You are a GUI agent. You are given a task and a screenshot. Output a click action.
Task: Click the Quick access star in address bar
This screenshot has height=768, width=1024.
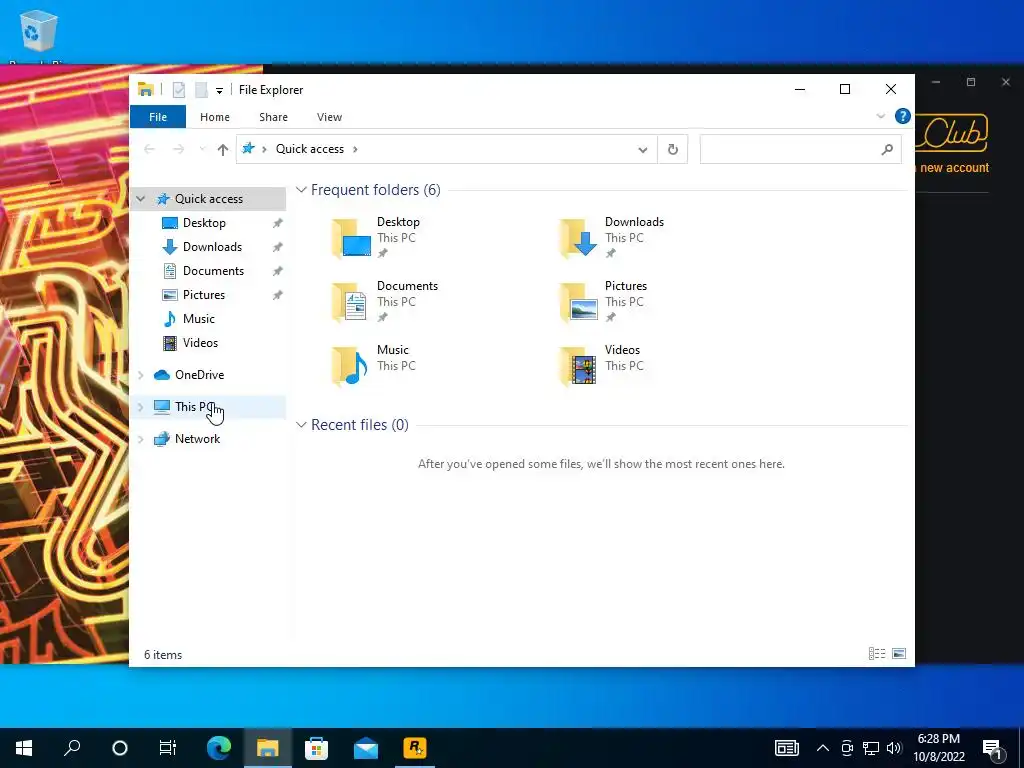(248, 149)
